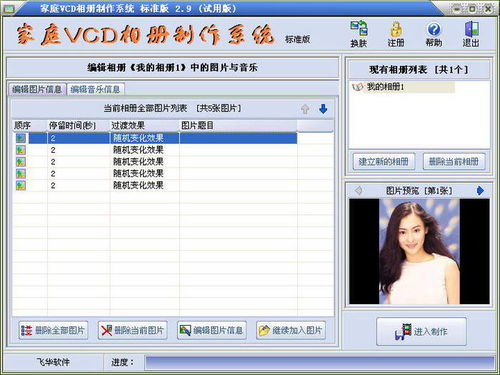Click the preview photo thumbnail

[419, 251]
